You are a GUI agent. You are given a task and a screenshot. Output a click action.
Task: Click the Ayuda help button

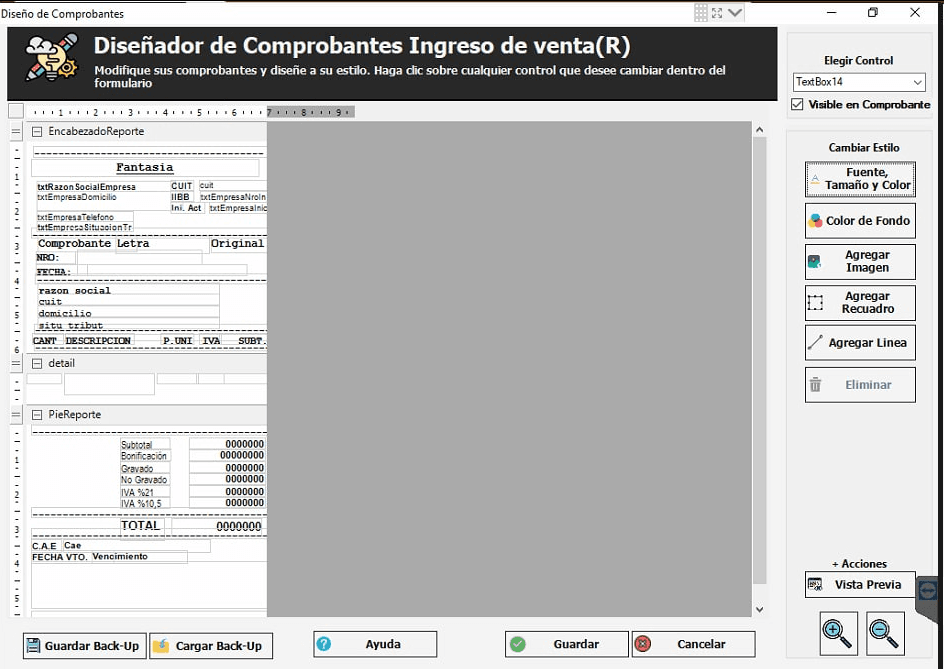[x=375, y=644]
